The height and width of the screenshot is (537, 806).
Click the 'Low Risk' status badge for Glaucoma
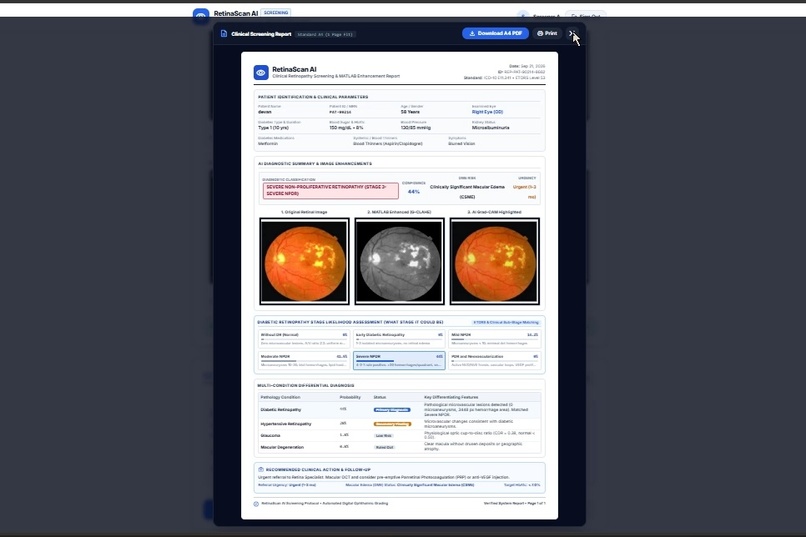tap(384, 436)
